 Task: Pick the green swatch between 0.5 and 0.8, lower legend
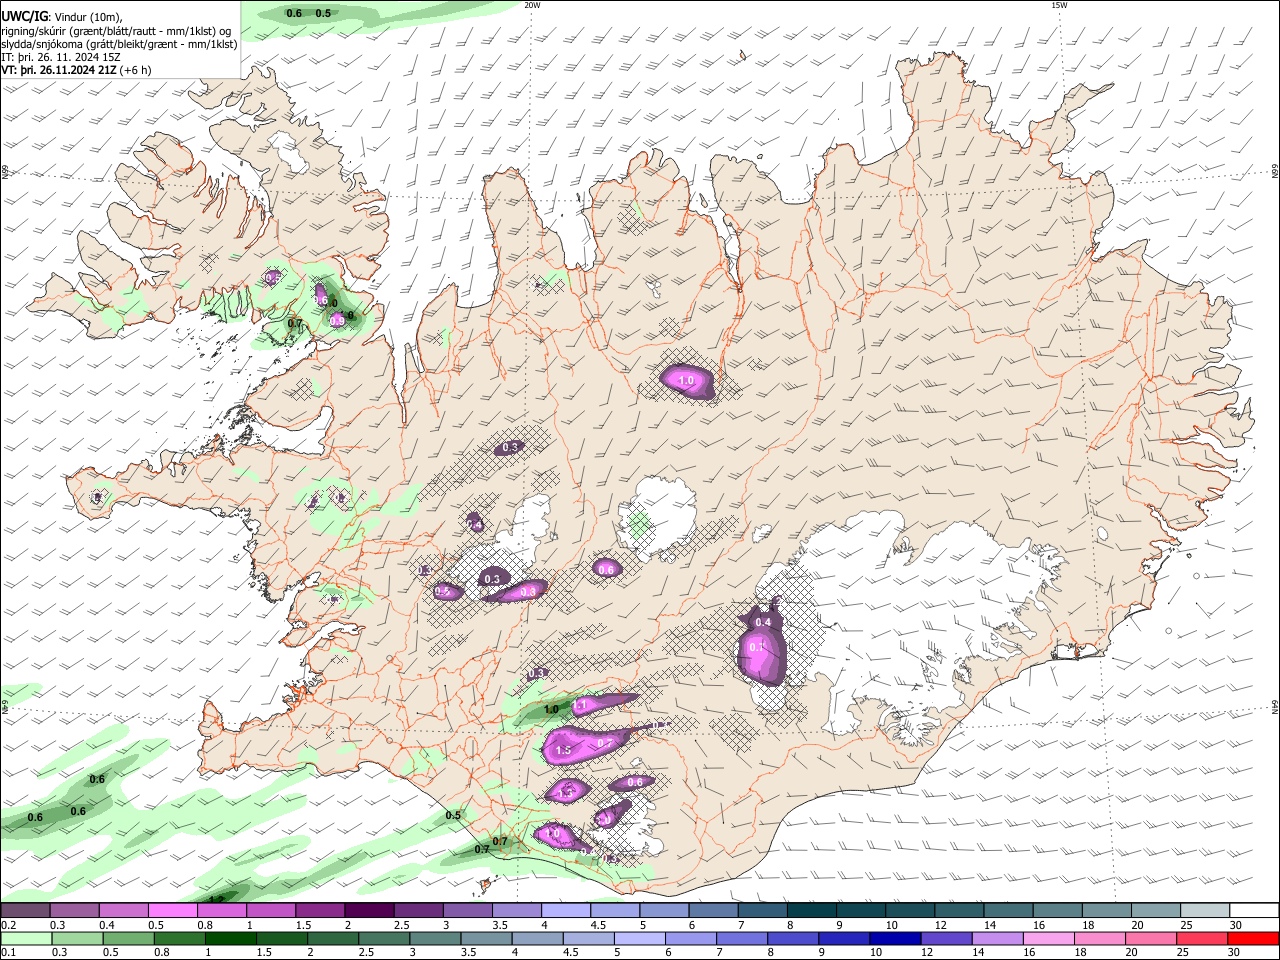128,938
